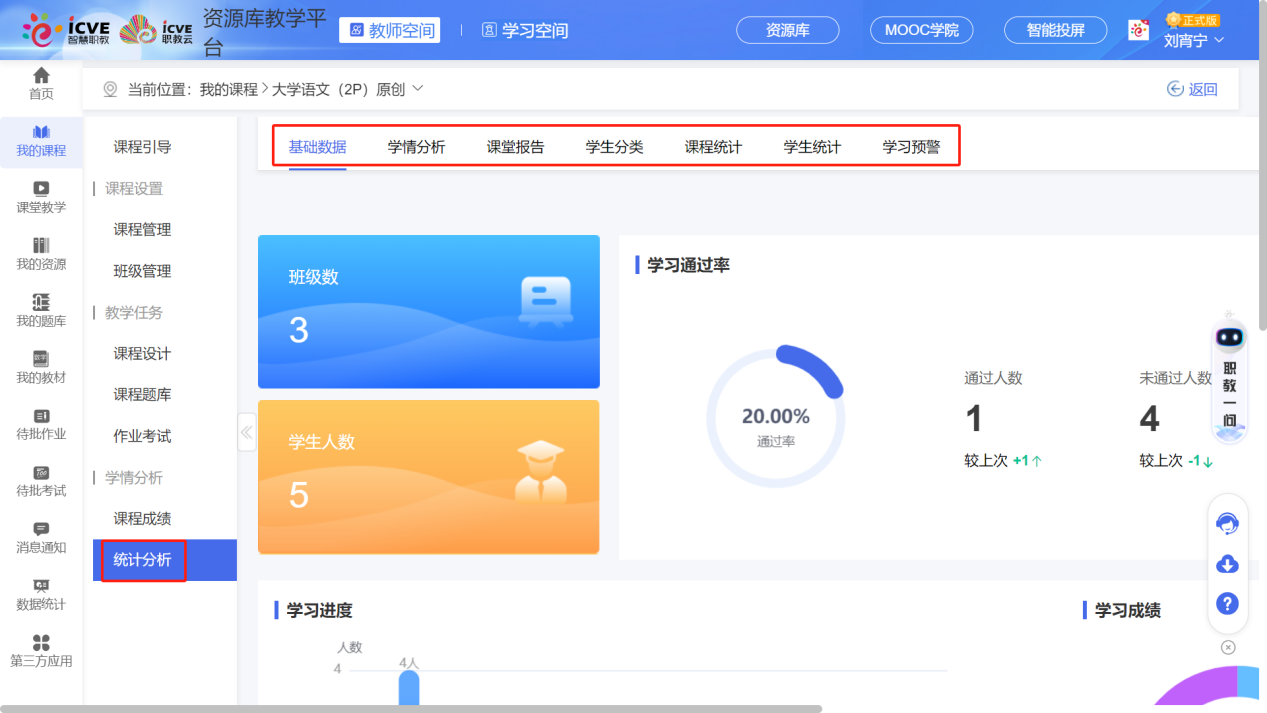
Task: Click the 我的题库 question bank icon
Action: (x=40, y=310)
